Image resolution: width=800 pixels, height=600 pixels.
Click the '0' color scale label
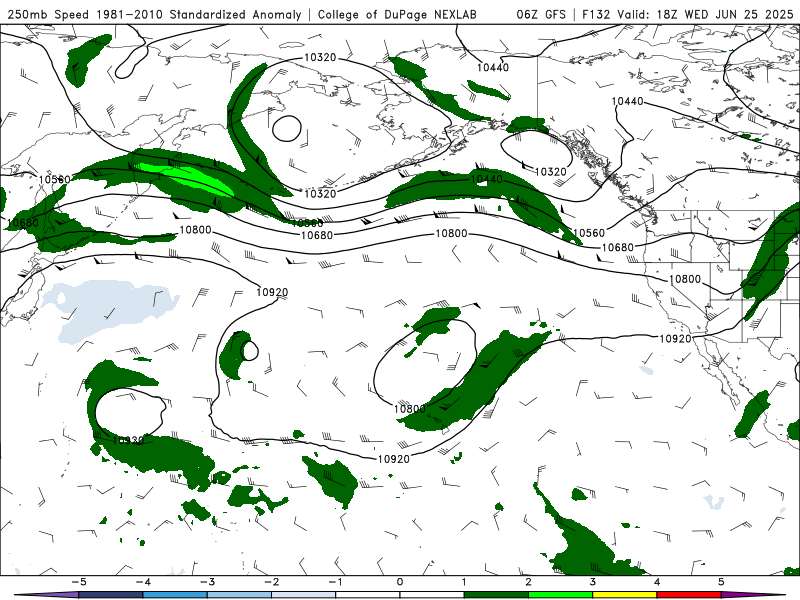pos(400,582)
